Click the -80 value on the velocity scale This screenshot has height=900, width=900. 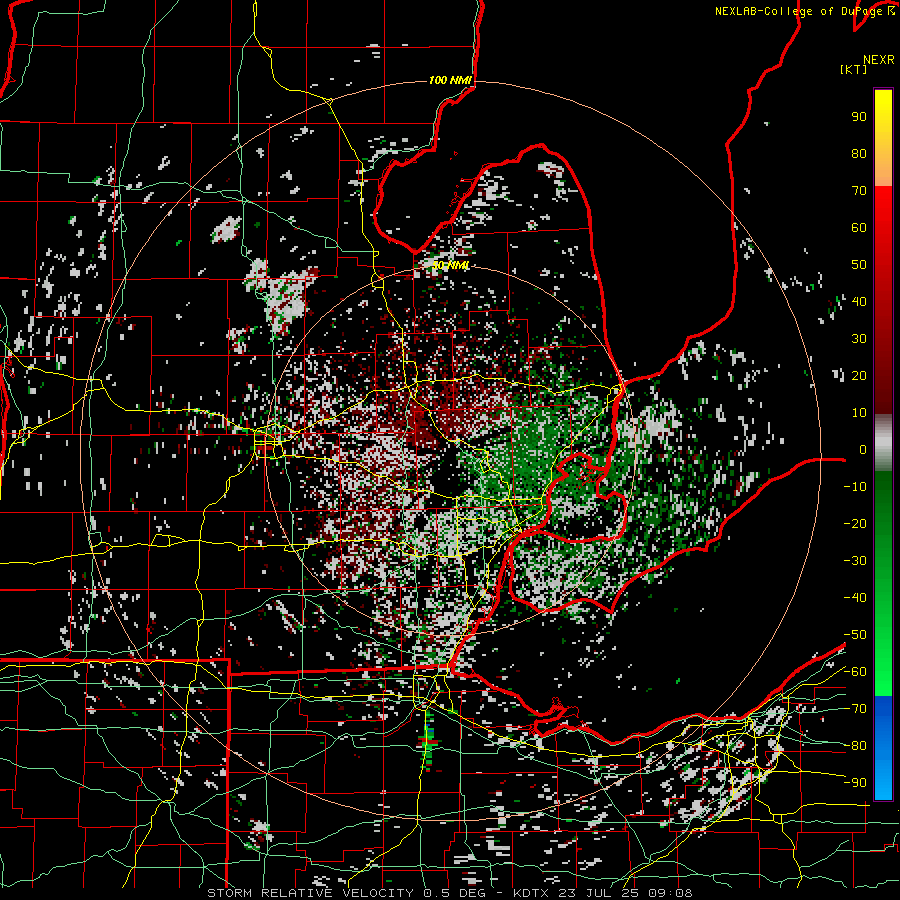(x=855, y=746)
